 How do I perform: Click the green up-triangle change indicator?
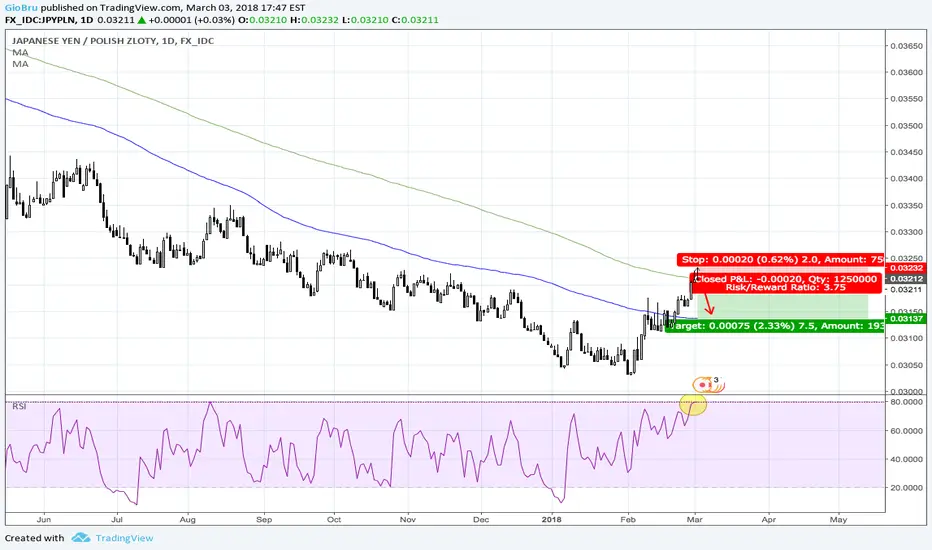point(141,20)
